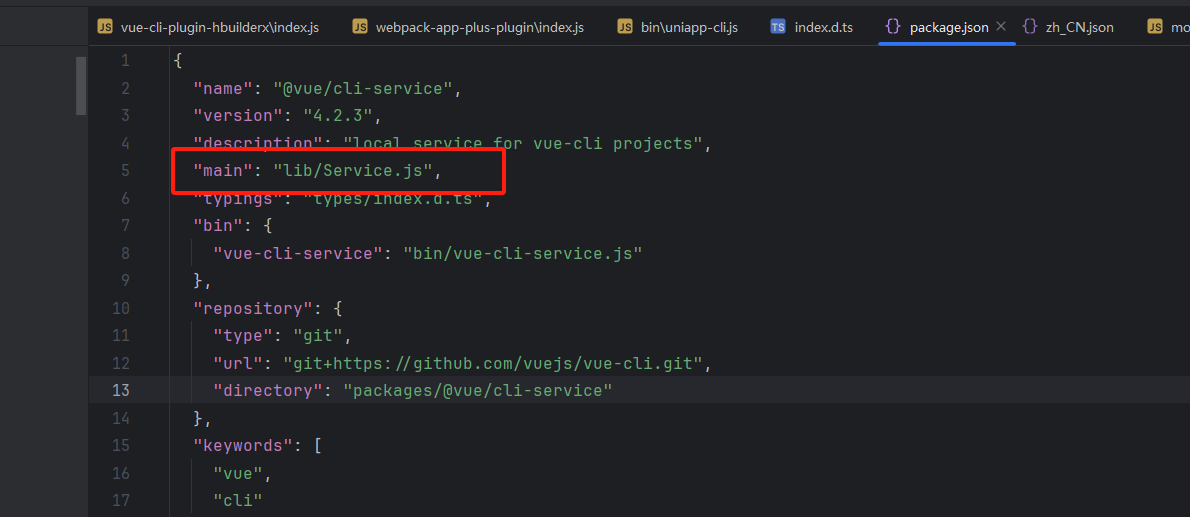This screenshot has width=1190, height=517.
Task: Close the package.json tab
Action: 1001,27
